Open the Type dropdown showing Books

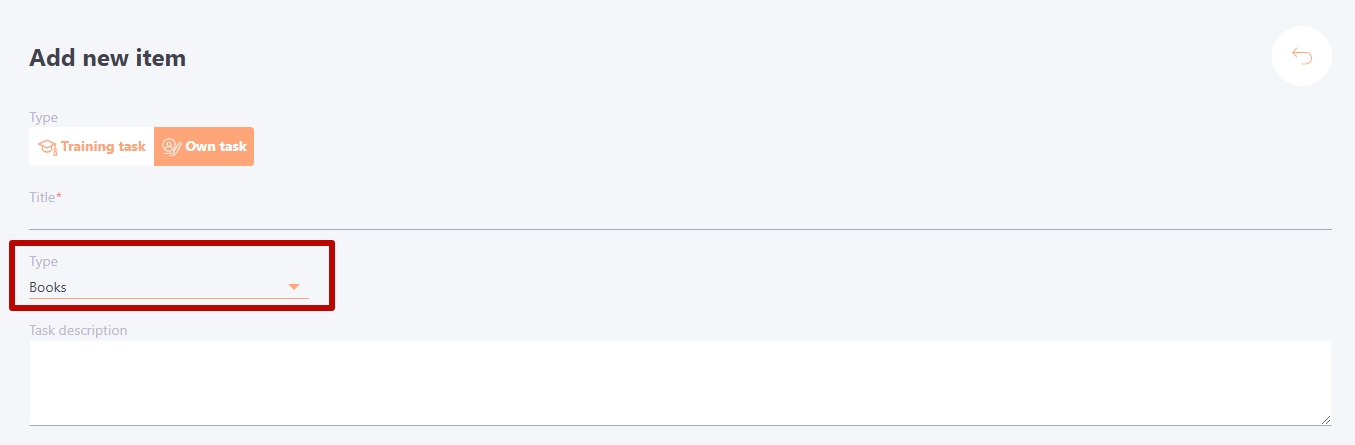(x=169, y=287)
